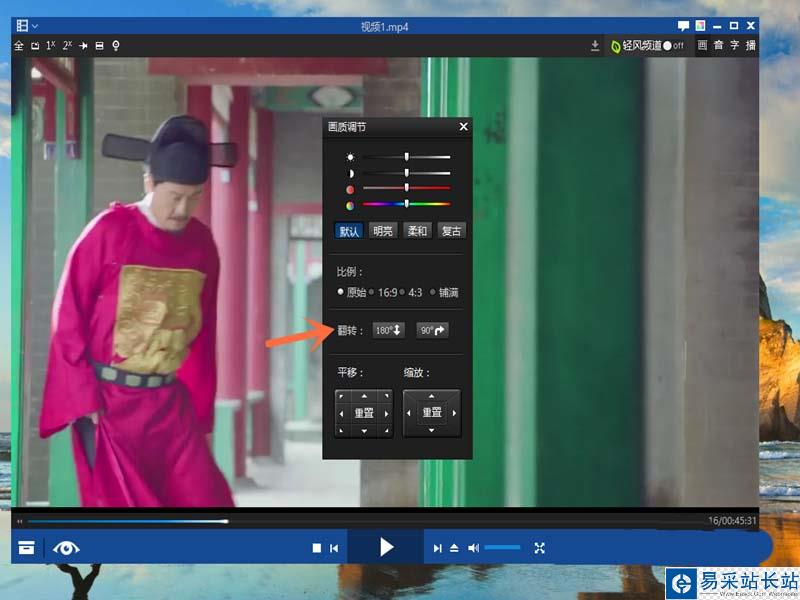Screen dimensions: 800x600
Task: Click the small rewind arrows beside progress bar
Action: tap(20, 521)
